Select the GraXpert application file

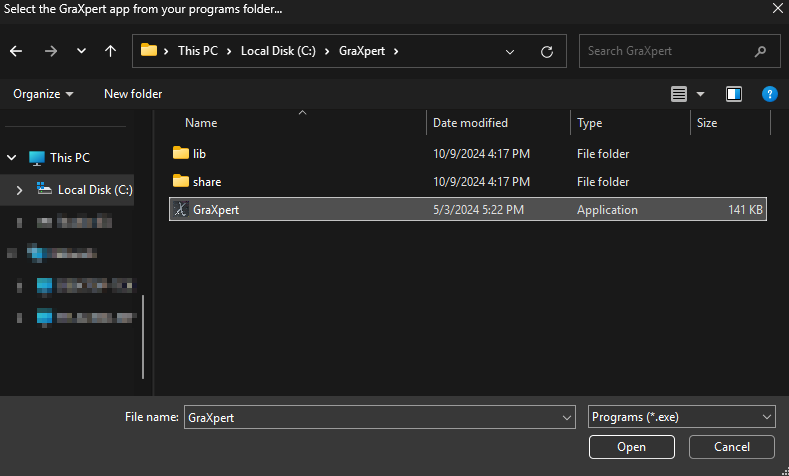(216, 210)
